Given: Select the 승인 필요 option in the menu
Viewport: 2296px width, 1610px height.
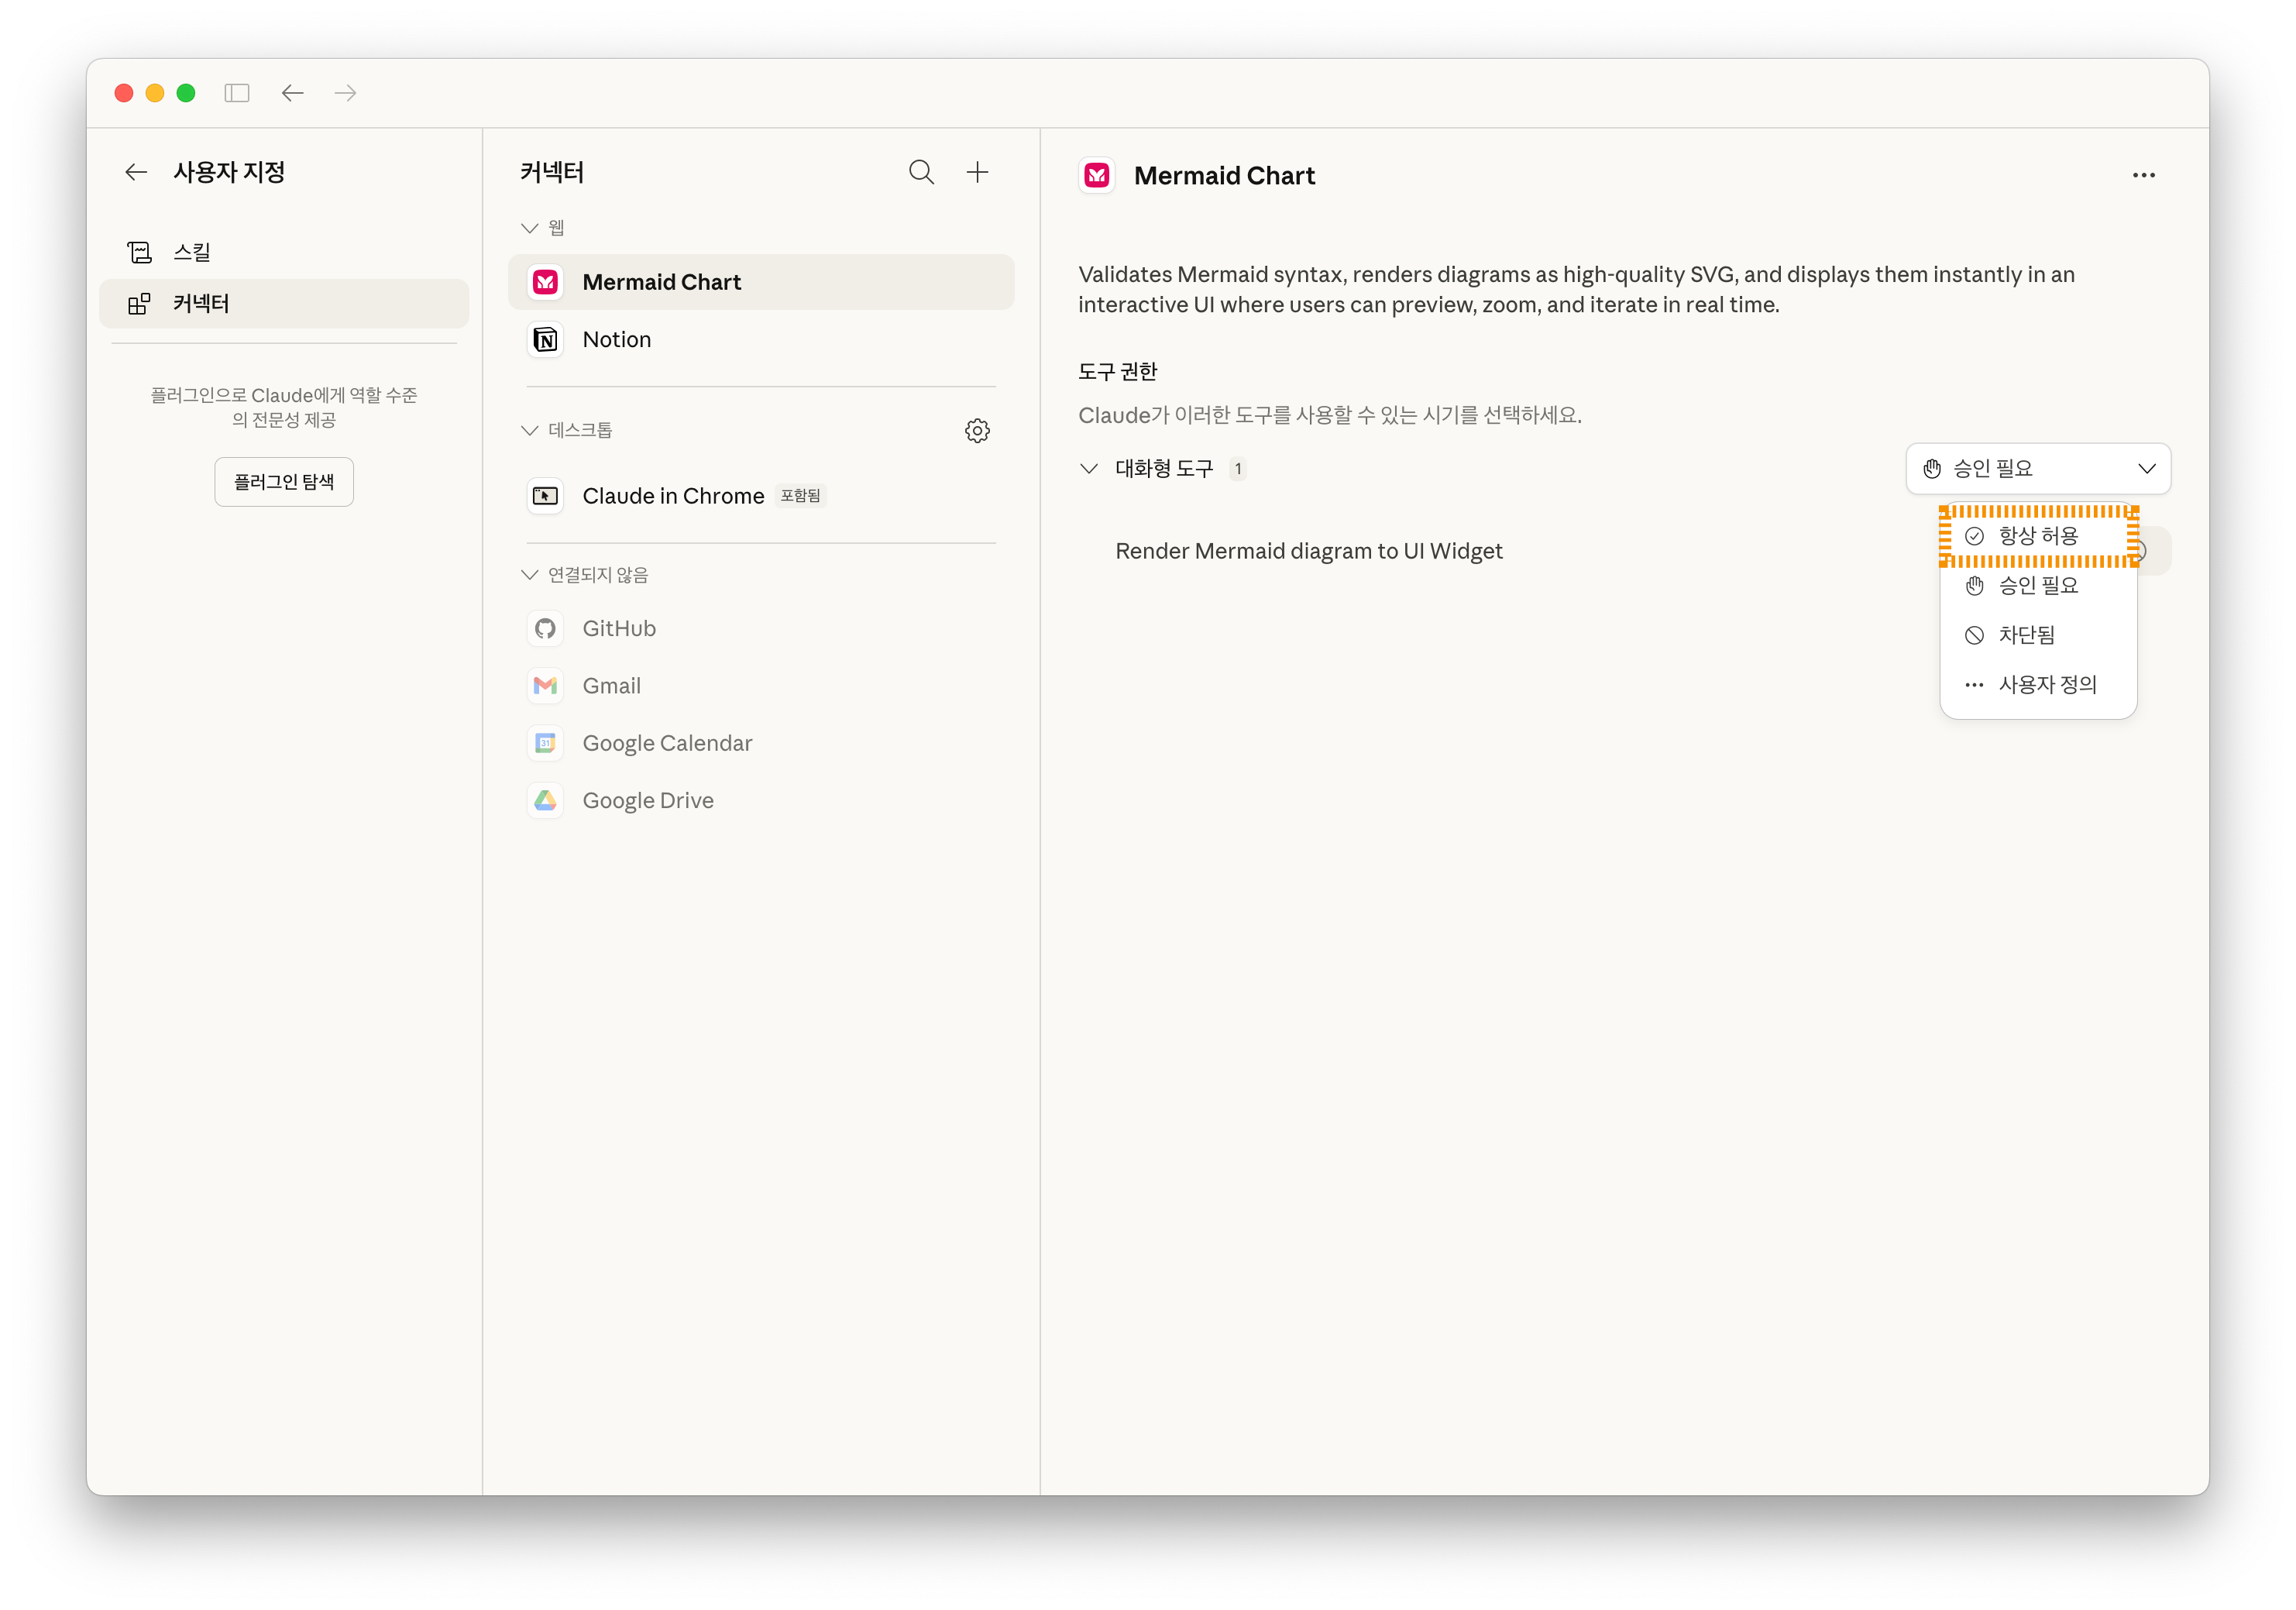Looking at the screenshot, I should point(2037,586).
